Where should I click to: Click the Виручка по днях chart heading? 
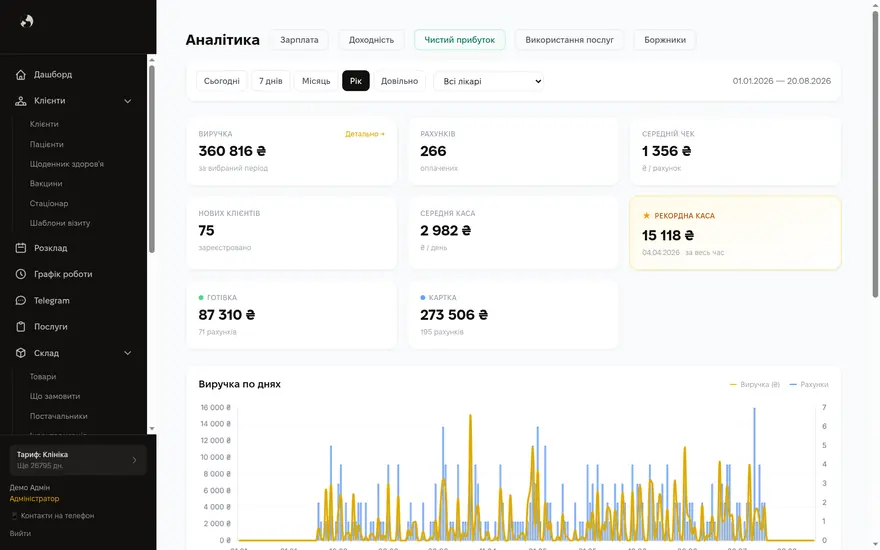240,384
